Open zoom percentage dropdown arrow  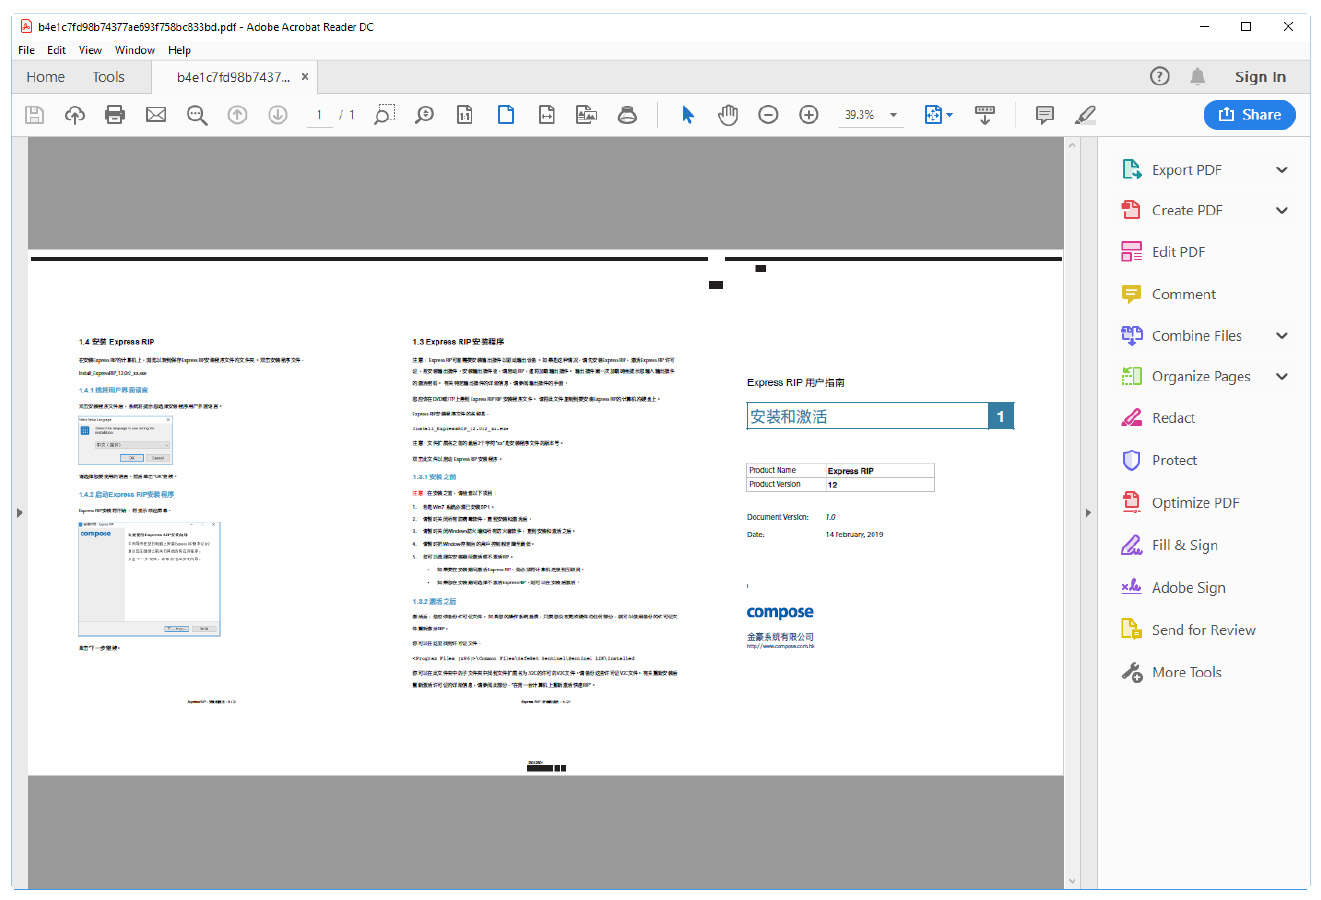pos(893,115)
